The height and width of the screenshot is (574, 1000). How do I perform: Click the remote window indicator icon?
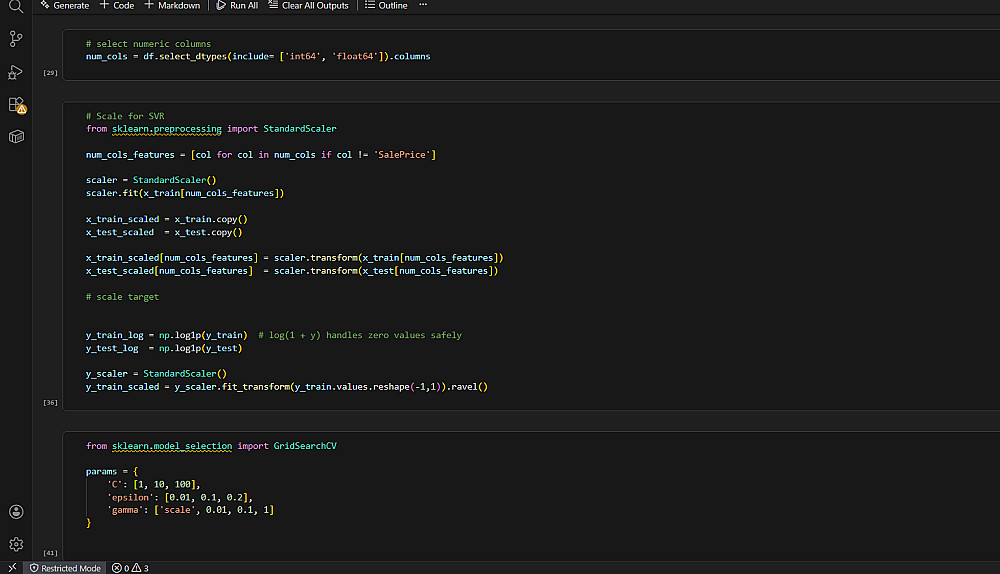[x=11, y=567]
